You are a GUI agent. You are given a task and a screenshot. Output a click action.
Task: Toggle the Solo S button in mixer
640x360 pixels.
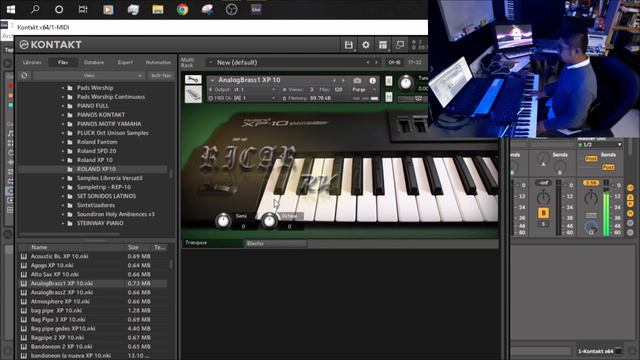click(543, 224)
